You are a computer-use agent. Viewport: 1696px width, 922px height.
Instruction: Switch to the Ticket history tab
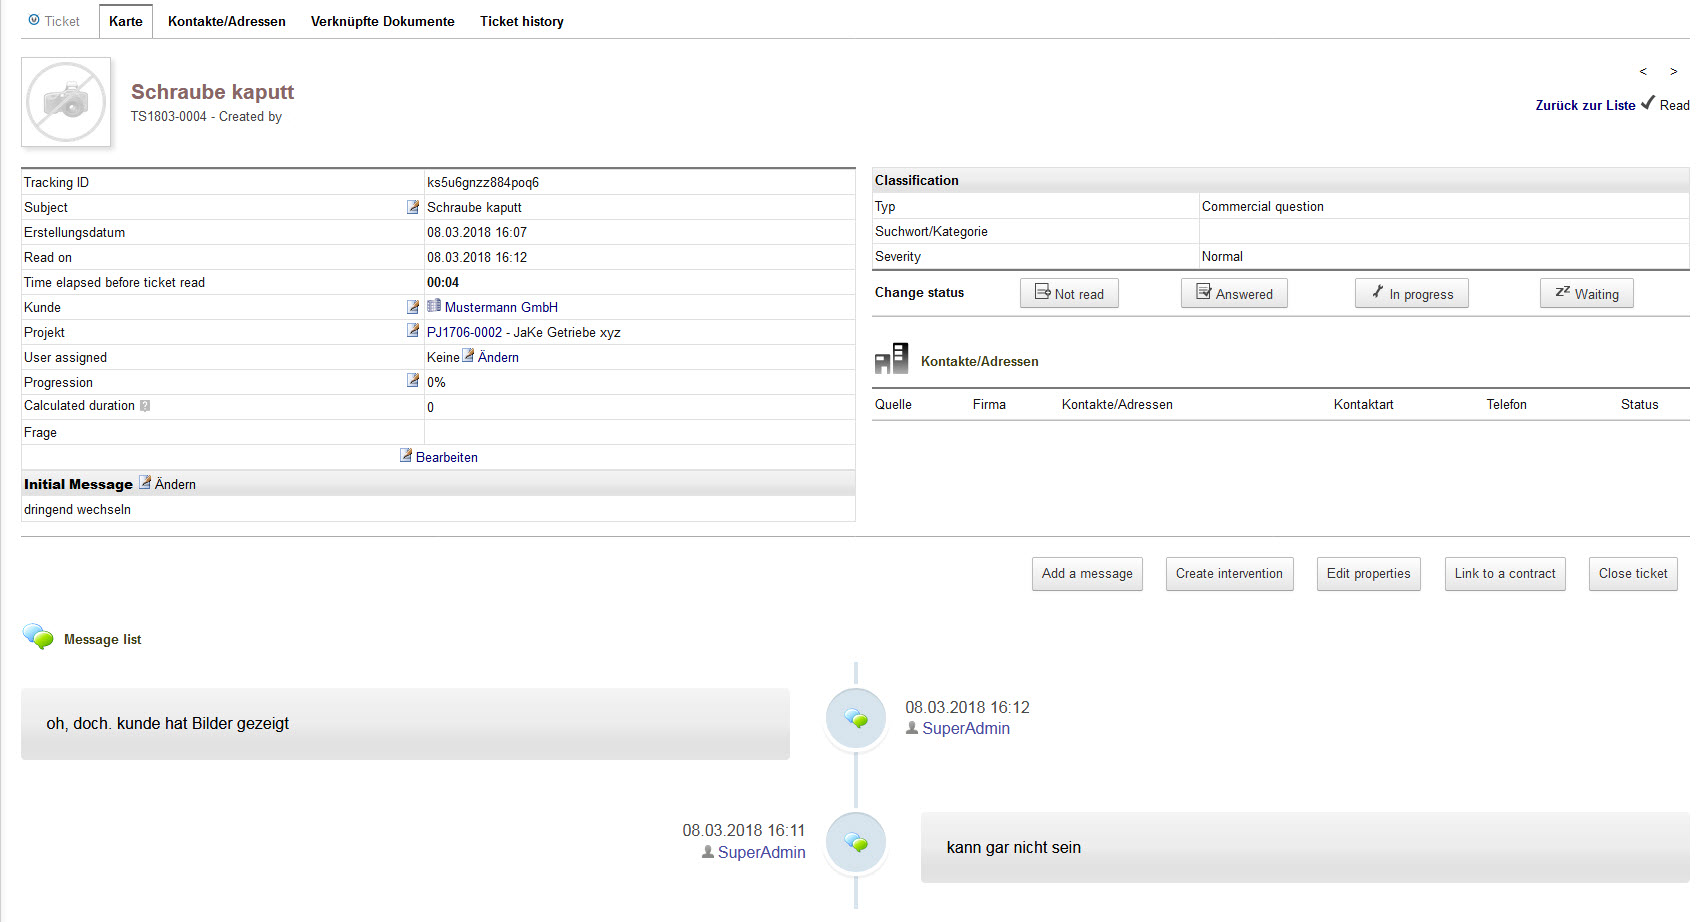point(521,21)
